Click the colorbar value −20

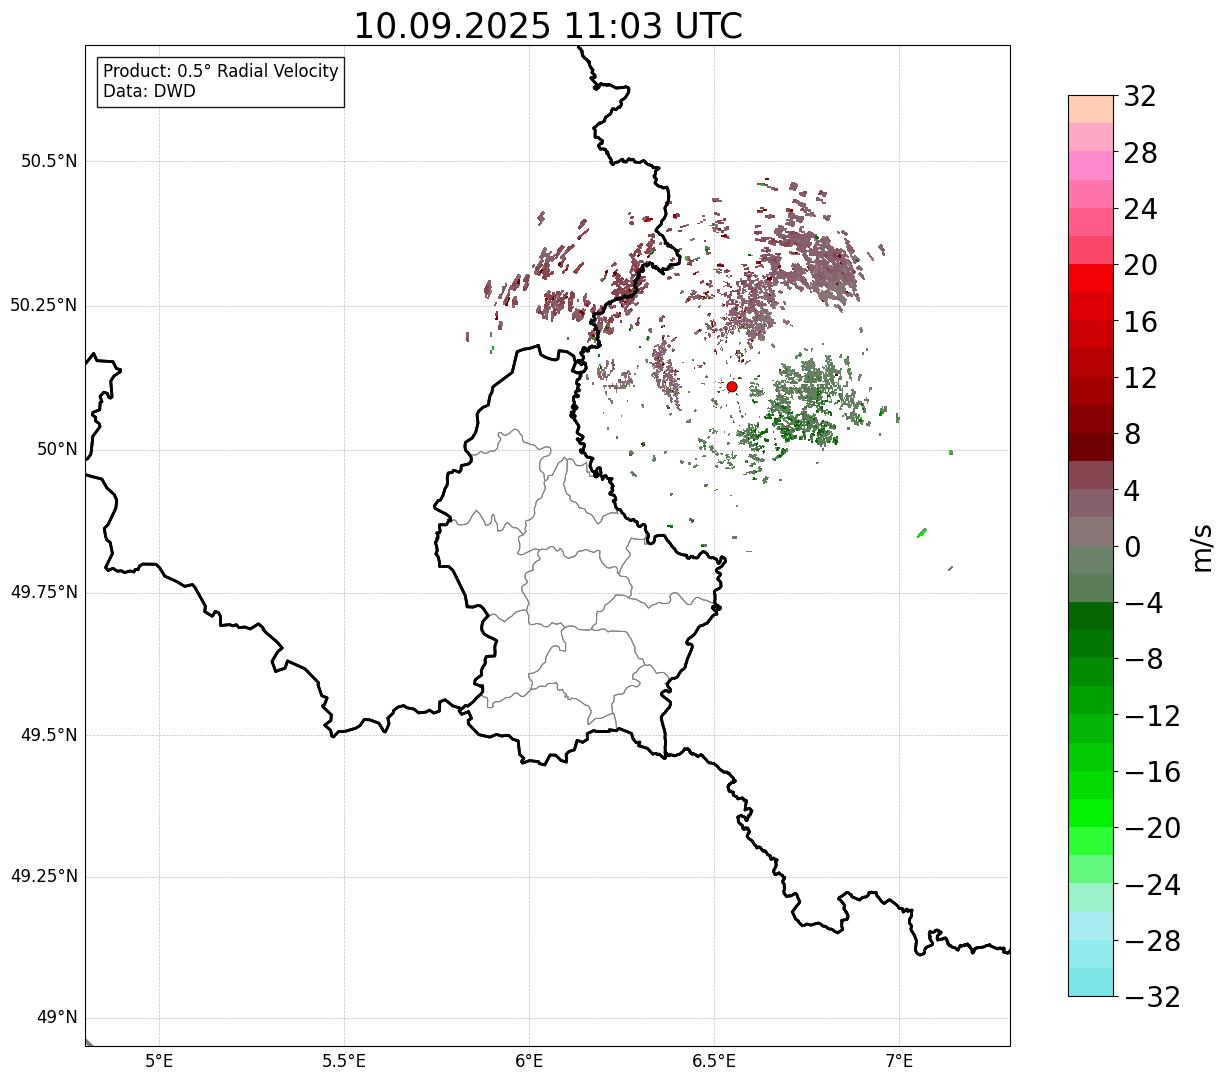tap(1152, 828)
